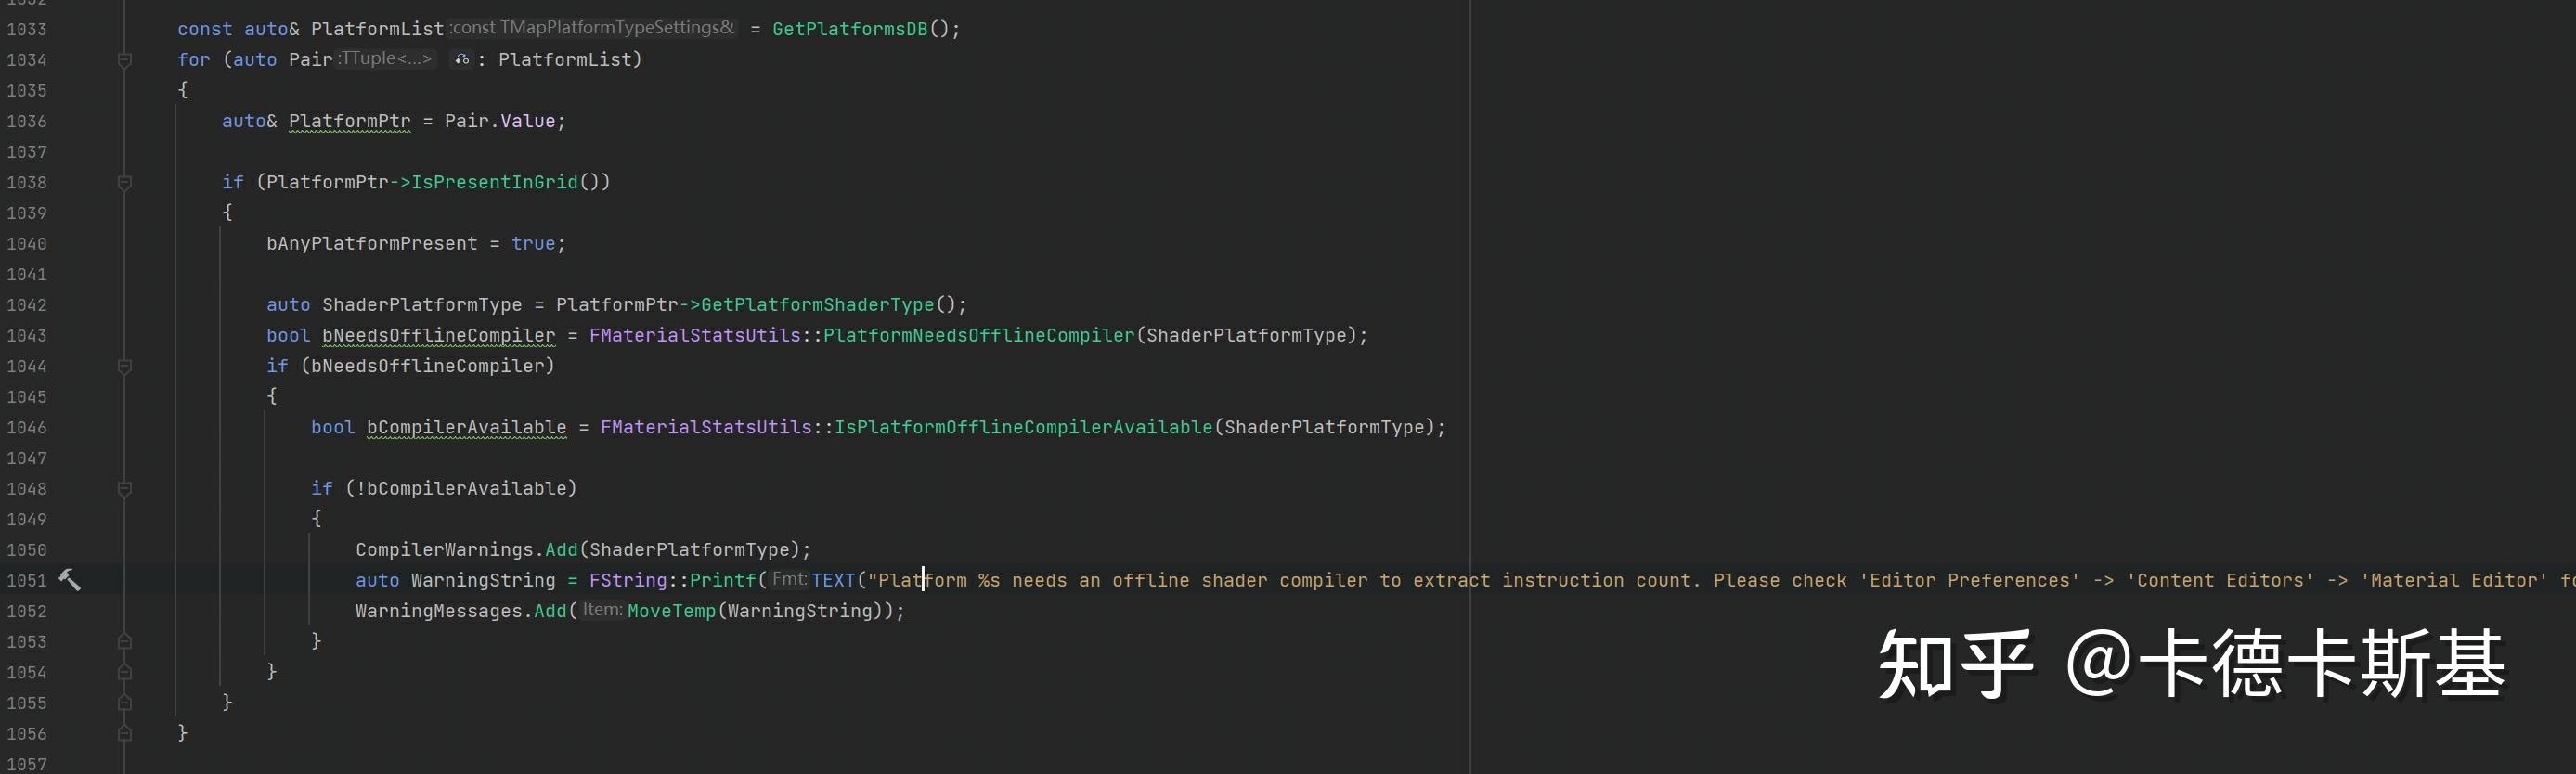2576x774 pixels.
Task: Click the 'true' keyword on line 1040
Action: tap(533, 243)
